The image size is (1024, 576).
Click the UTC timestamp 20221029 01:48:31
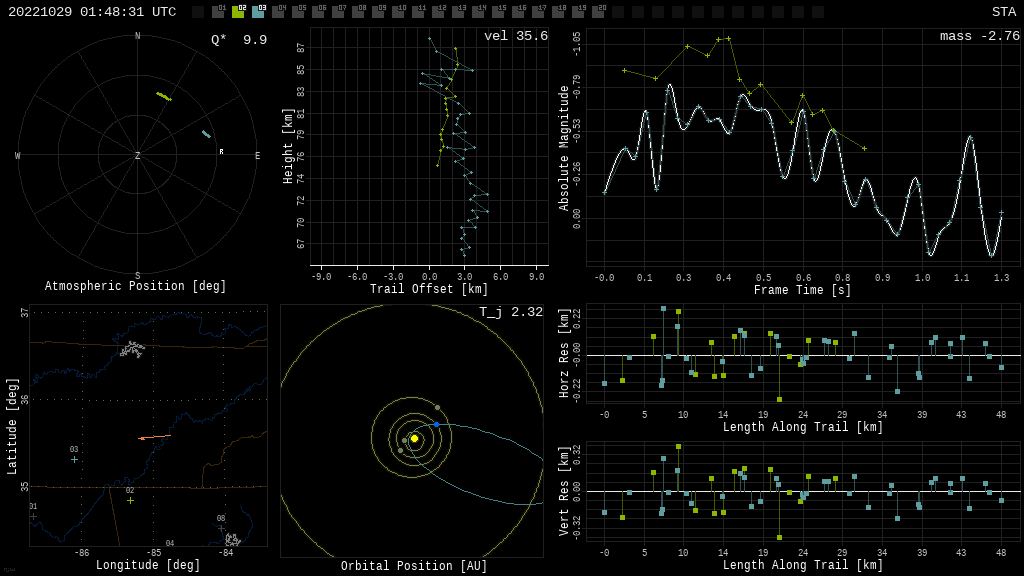pos(92,12)
